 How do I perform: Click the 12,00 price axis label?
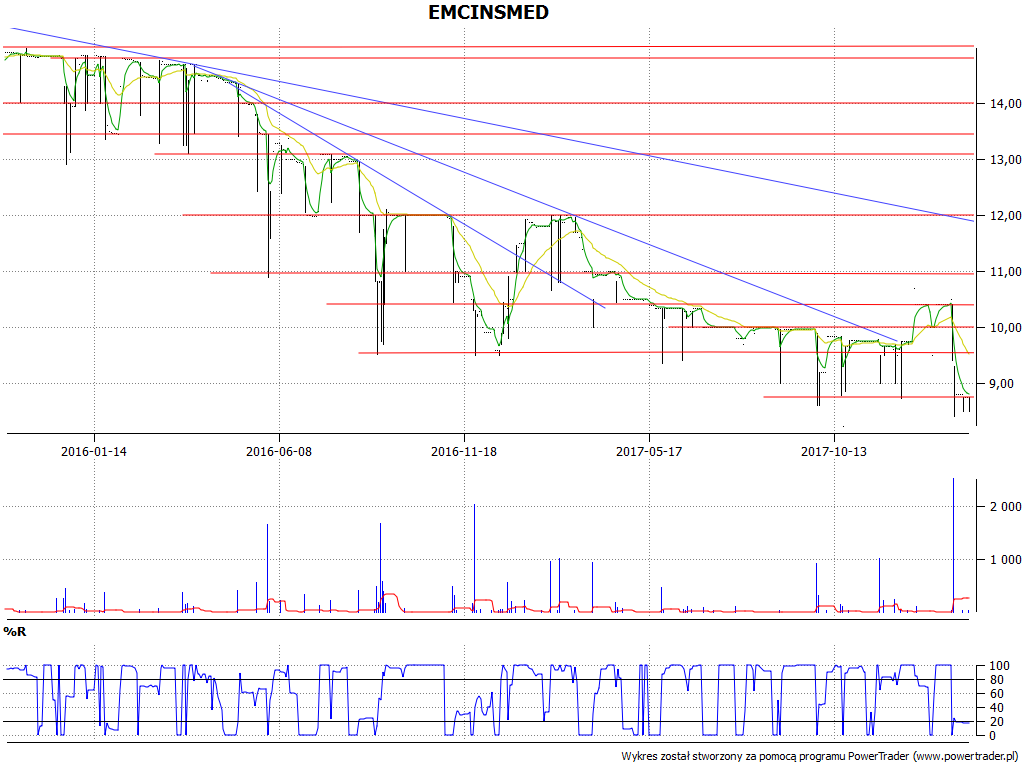[1006, 216]
